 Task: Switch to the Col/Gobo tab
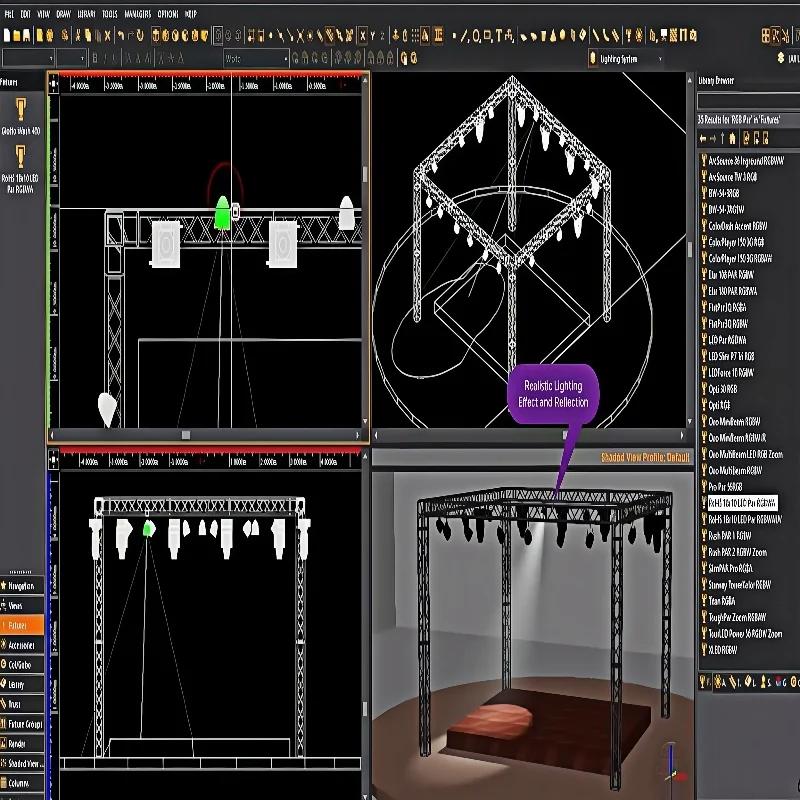click(x=22, y=665)
